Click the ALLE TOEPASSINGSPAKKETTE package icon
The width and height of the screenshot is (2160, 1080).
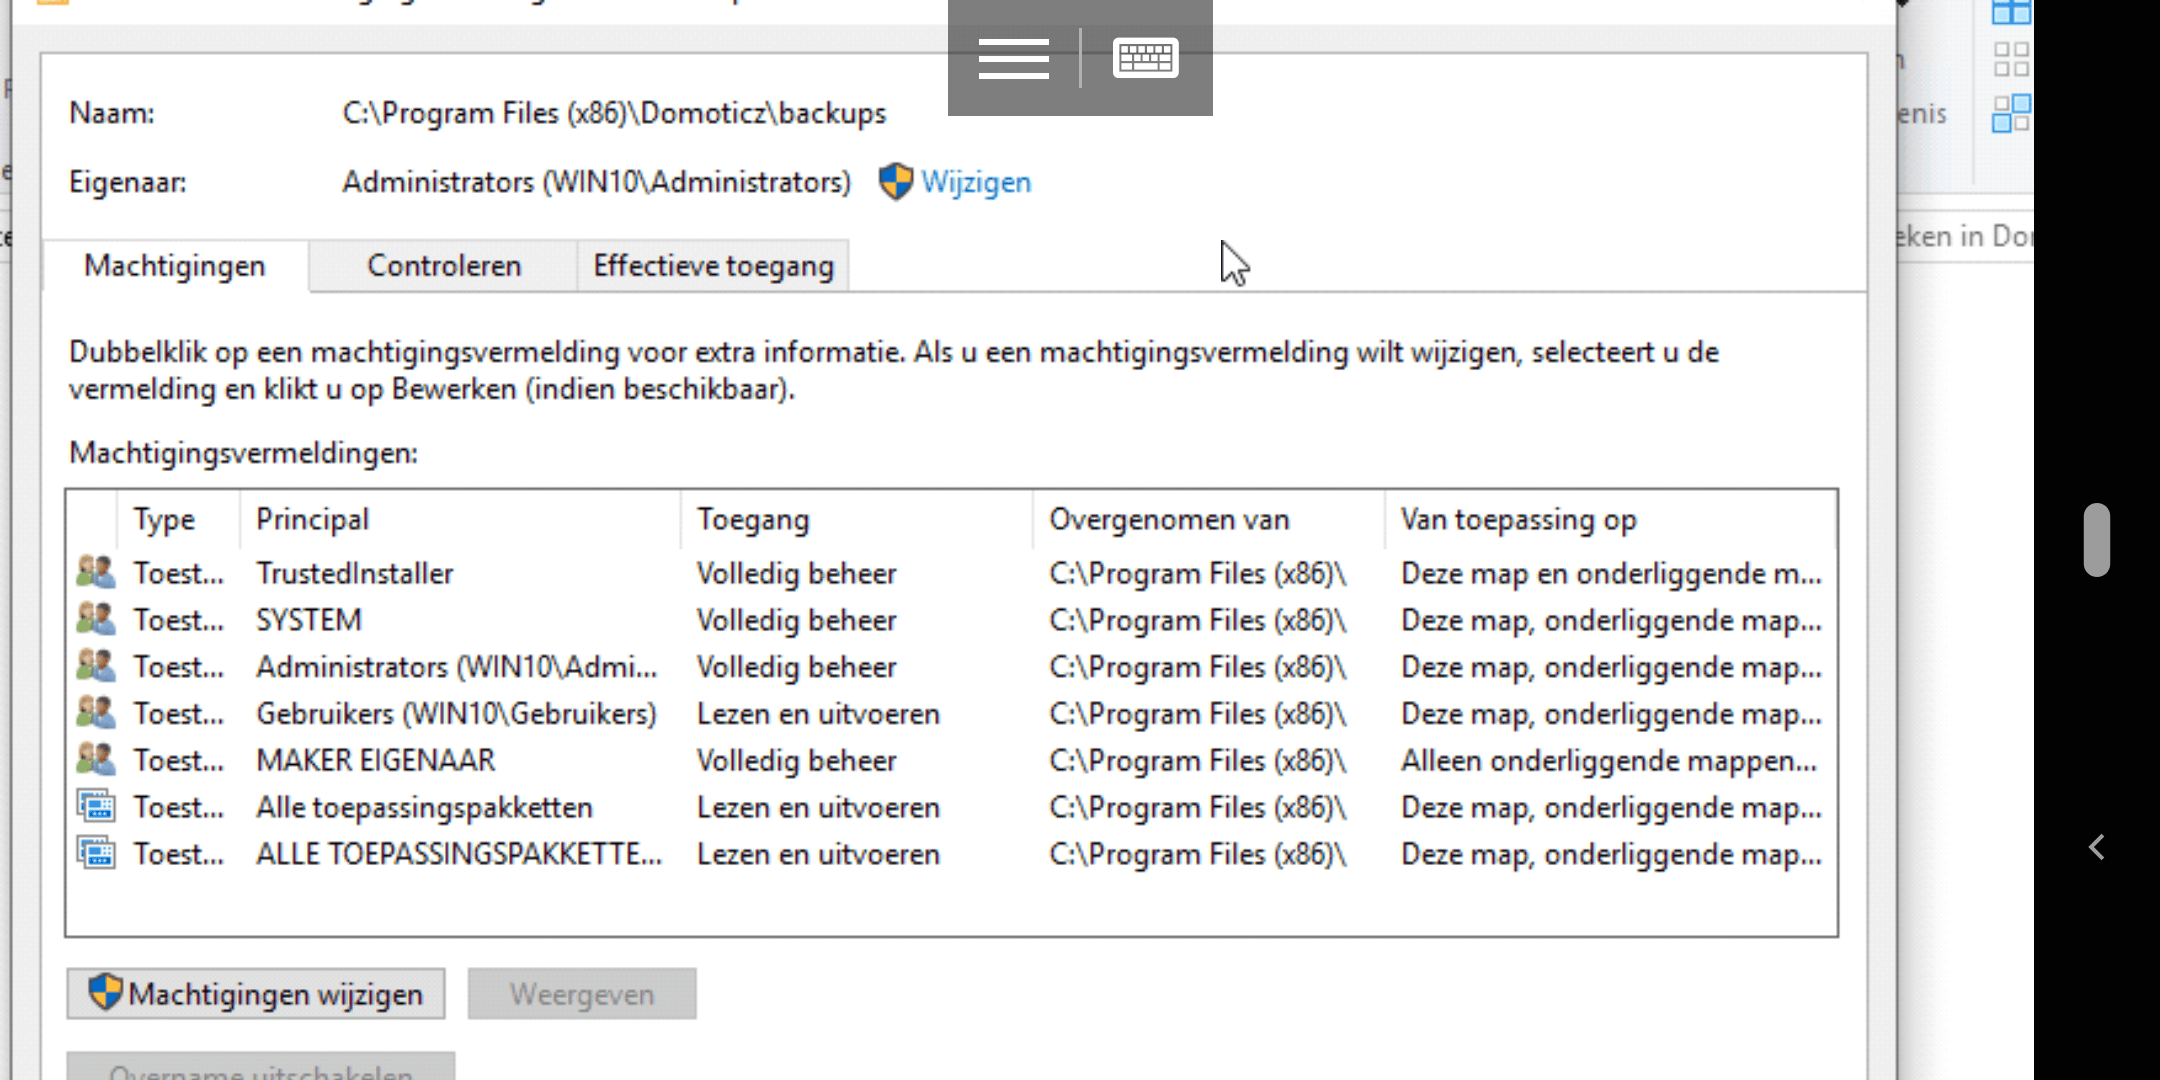click(x=96, y=854)
